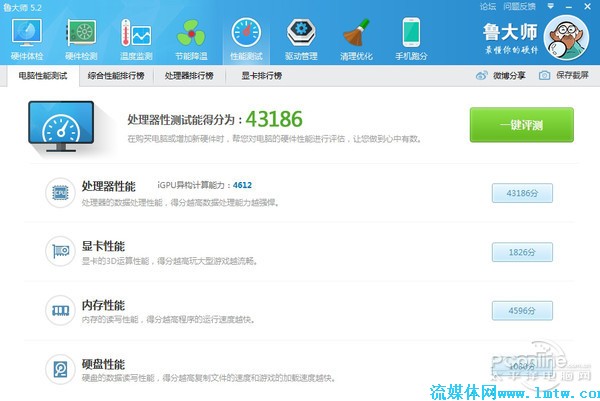The height and width of the screenshot is (401, 600).
Task: Click the 4596分 memory score button
Action: [521, 312]
